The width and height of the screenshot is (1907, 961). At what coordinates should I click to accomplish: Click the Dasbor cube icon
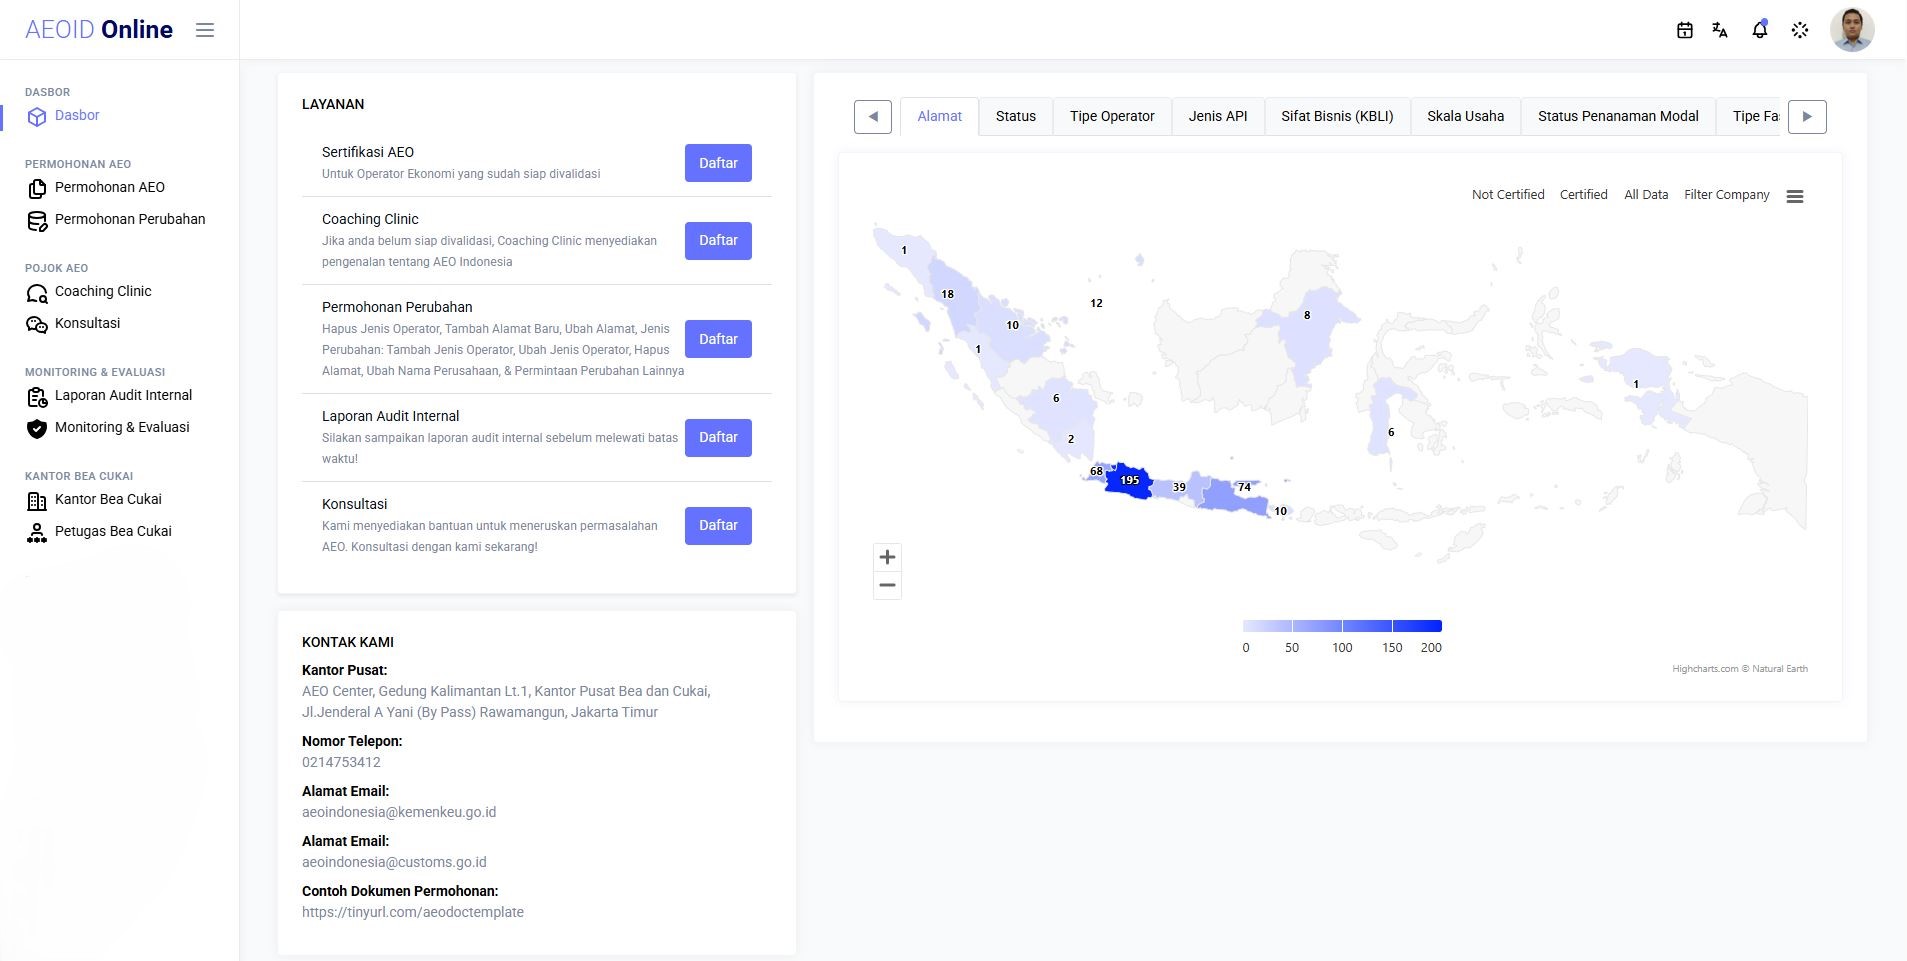[37, 117]
